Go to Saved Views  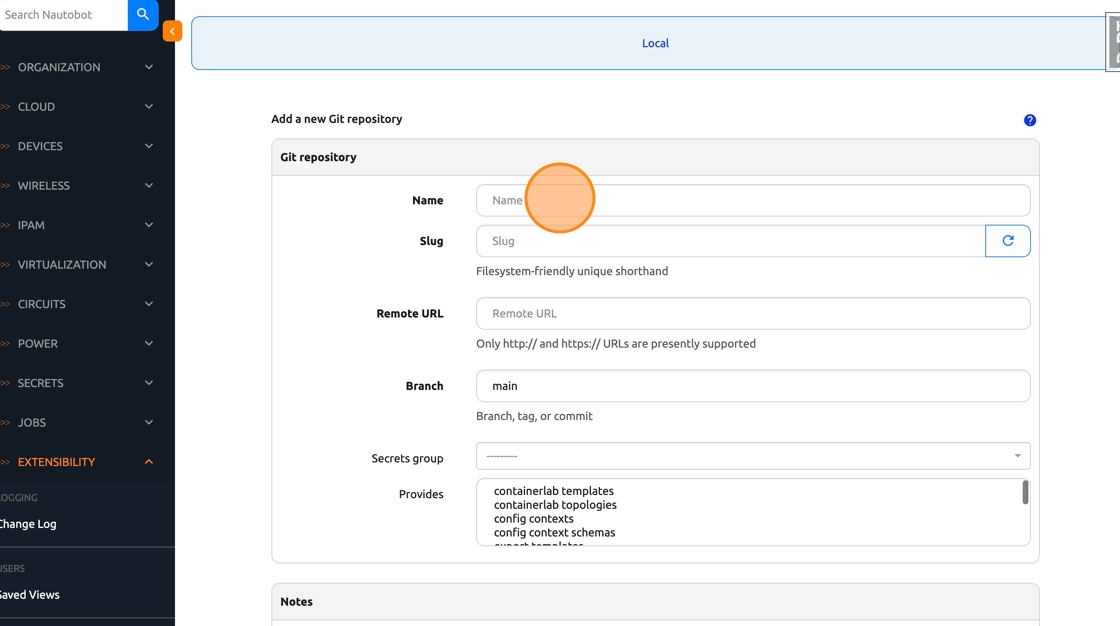click(x=30, y=595)
